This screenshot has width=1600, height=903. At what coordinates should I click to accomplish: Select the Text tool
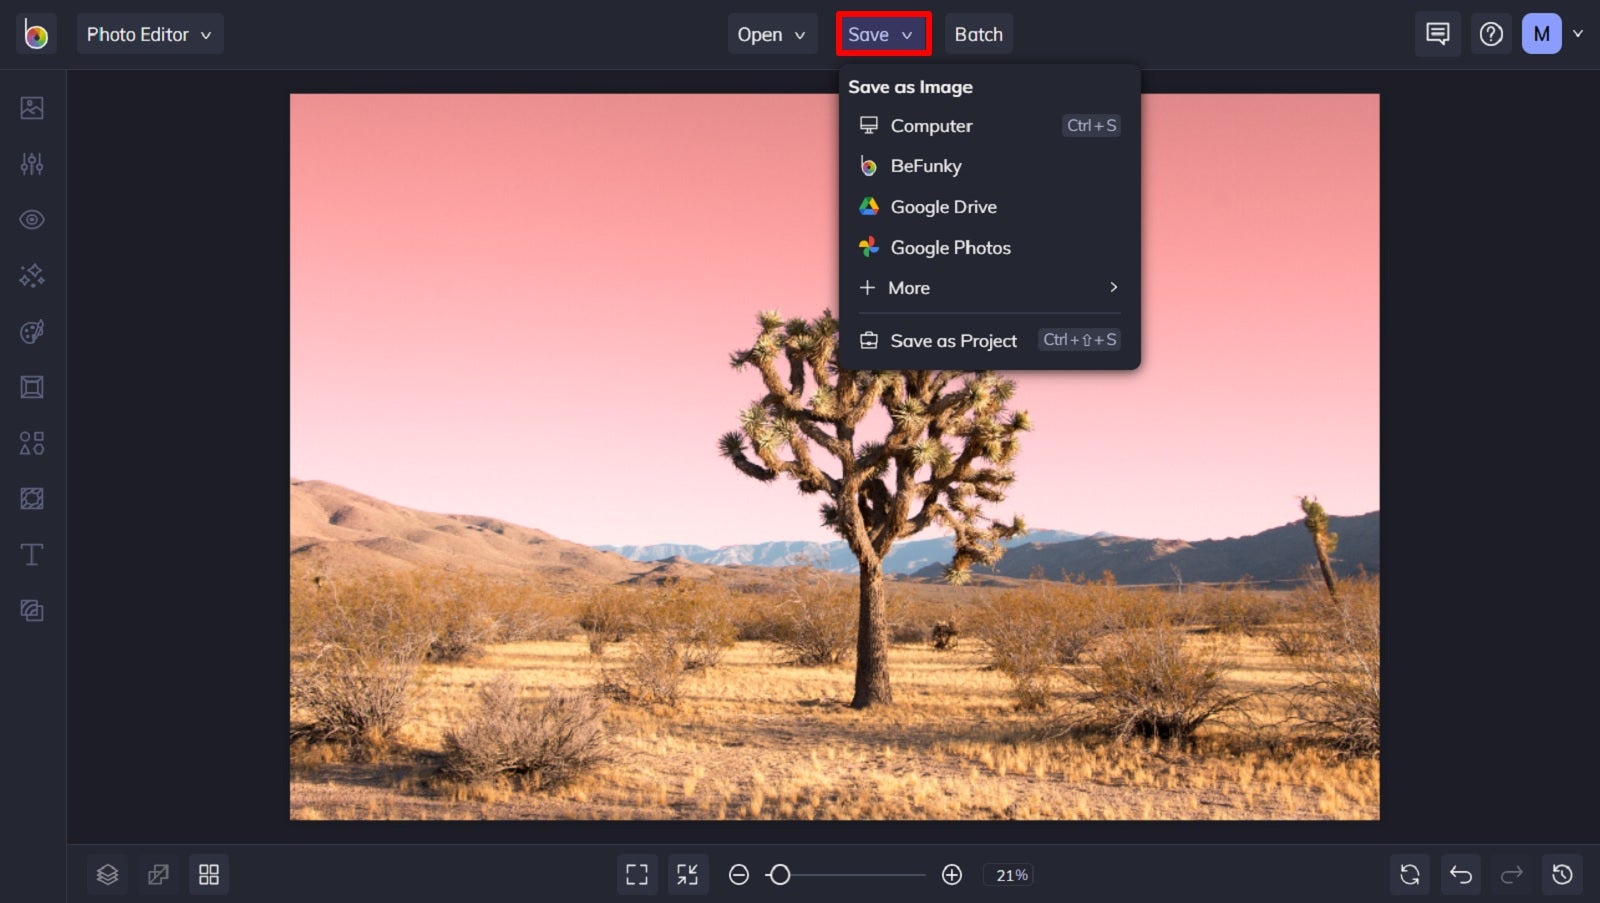[31, 554]
